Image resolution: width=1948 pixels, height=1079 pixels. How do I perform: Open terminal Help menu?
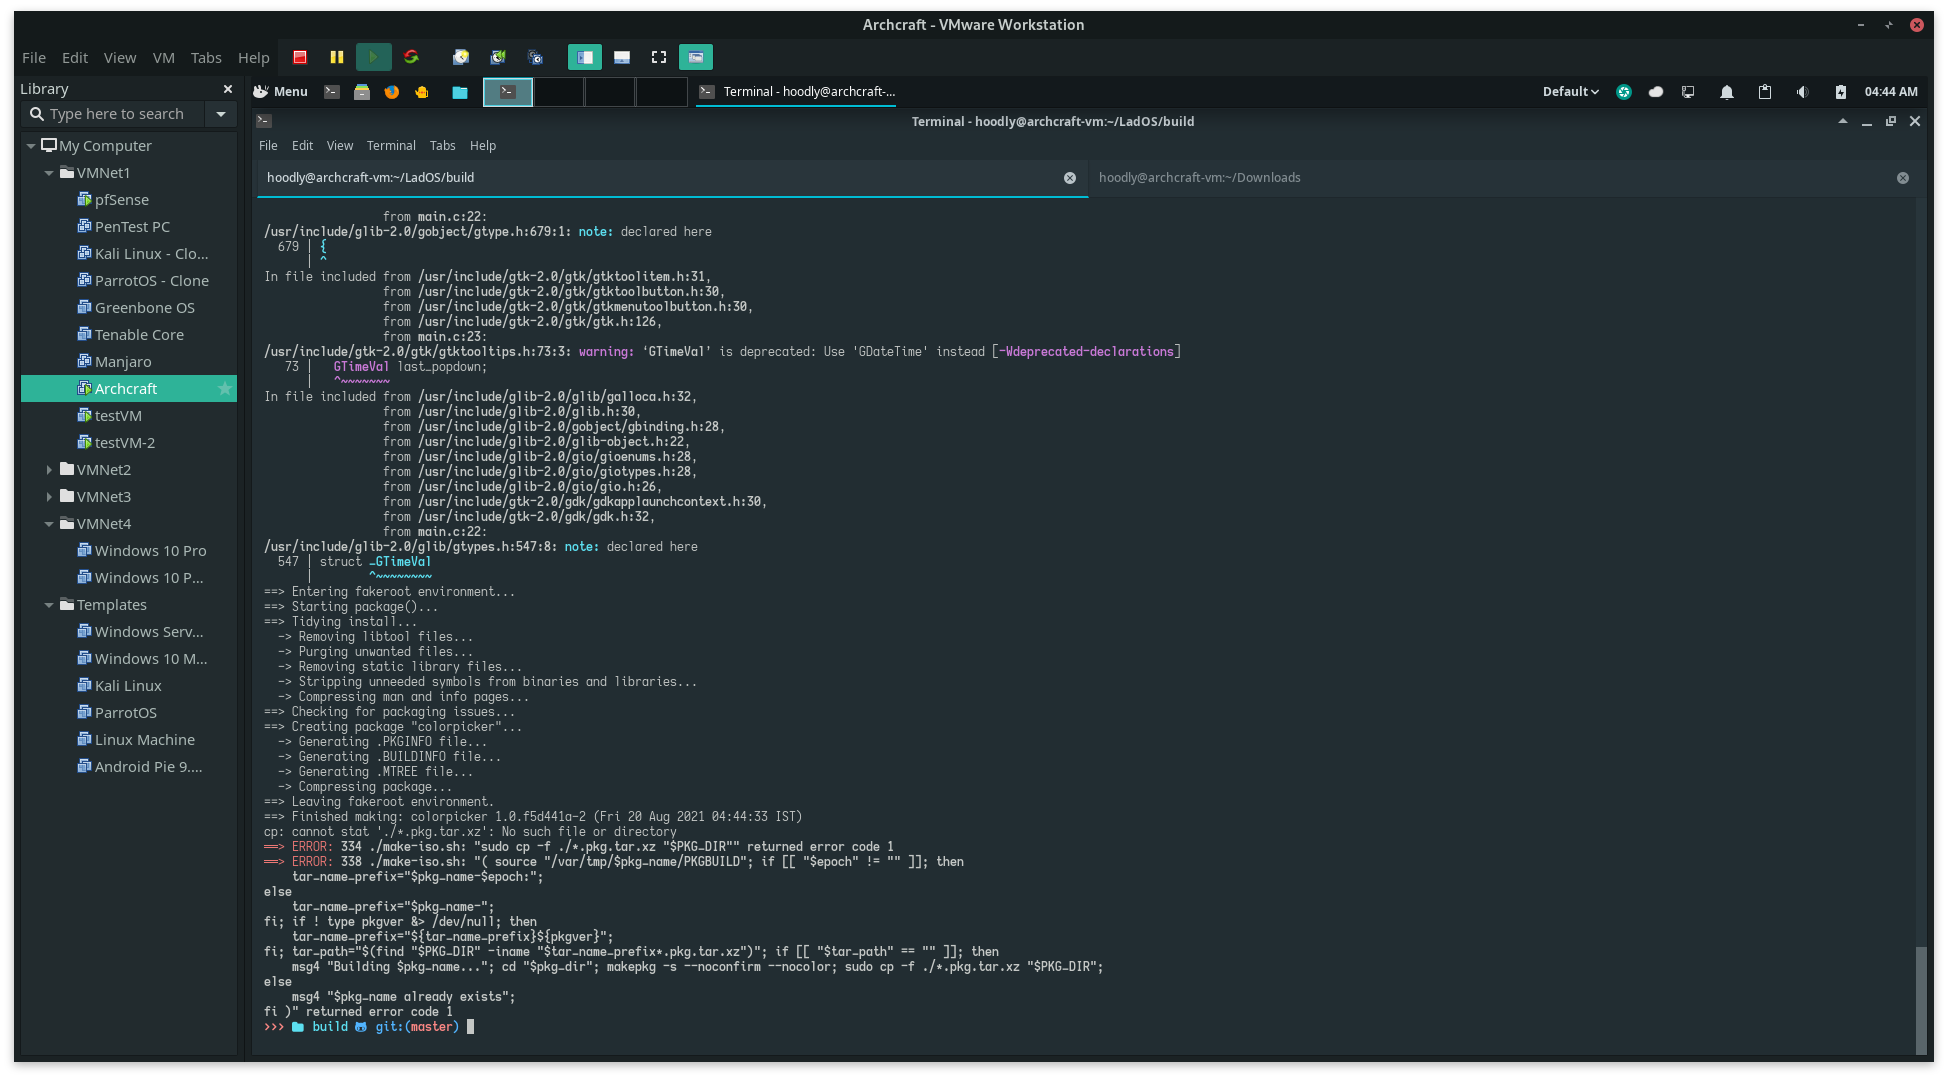point(483,146)
